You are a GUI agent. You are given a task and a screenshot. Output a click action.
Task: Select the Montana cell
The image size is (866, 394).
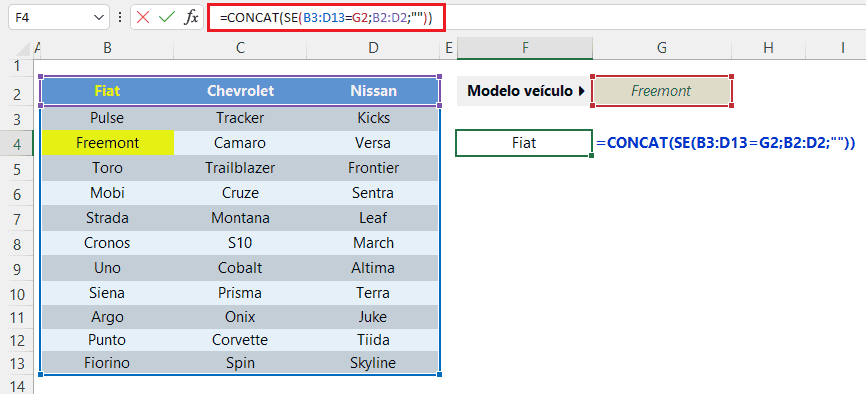[x=240, y=218]
